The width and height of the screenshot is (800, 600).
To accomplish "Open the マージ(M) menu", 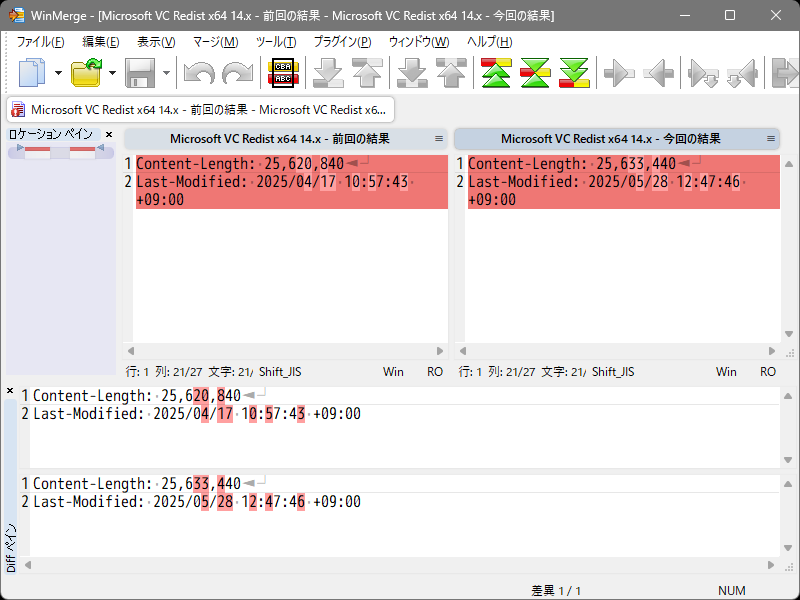I will [215, 42].
